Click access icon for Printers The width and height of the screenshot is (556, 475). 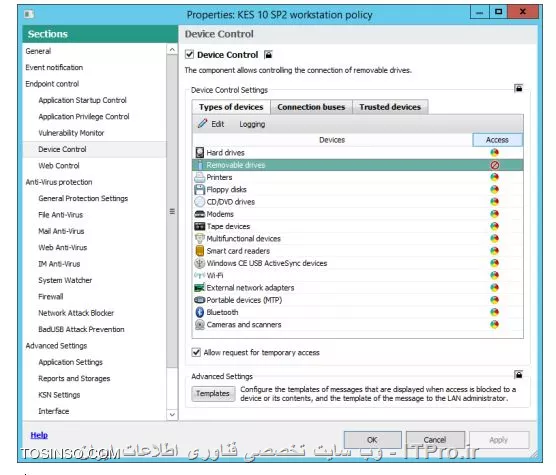[x=494, y=177]
